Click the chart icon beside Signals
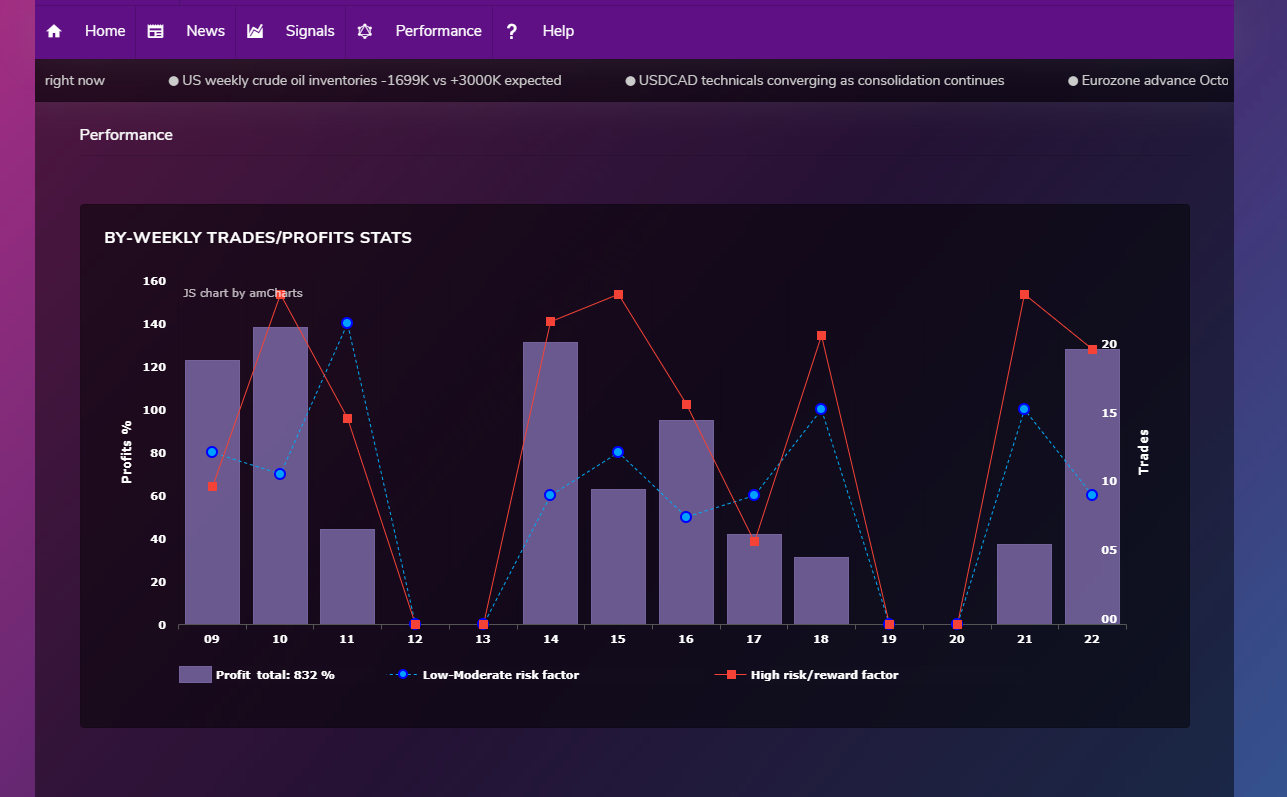 click(255, 31)
